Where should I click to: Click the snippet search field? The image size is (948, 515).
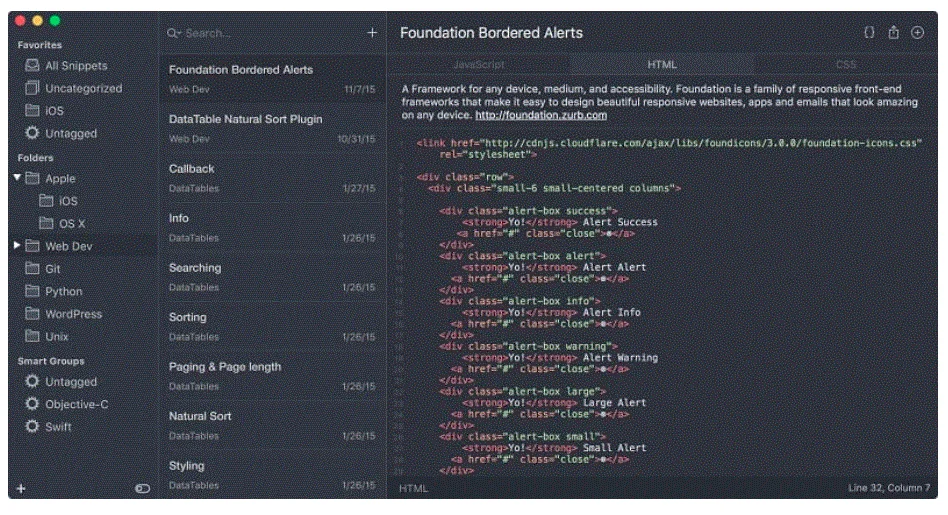tap(266, 33)
